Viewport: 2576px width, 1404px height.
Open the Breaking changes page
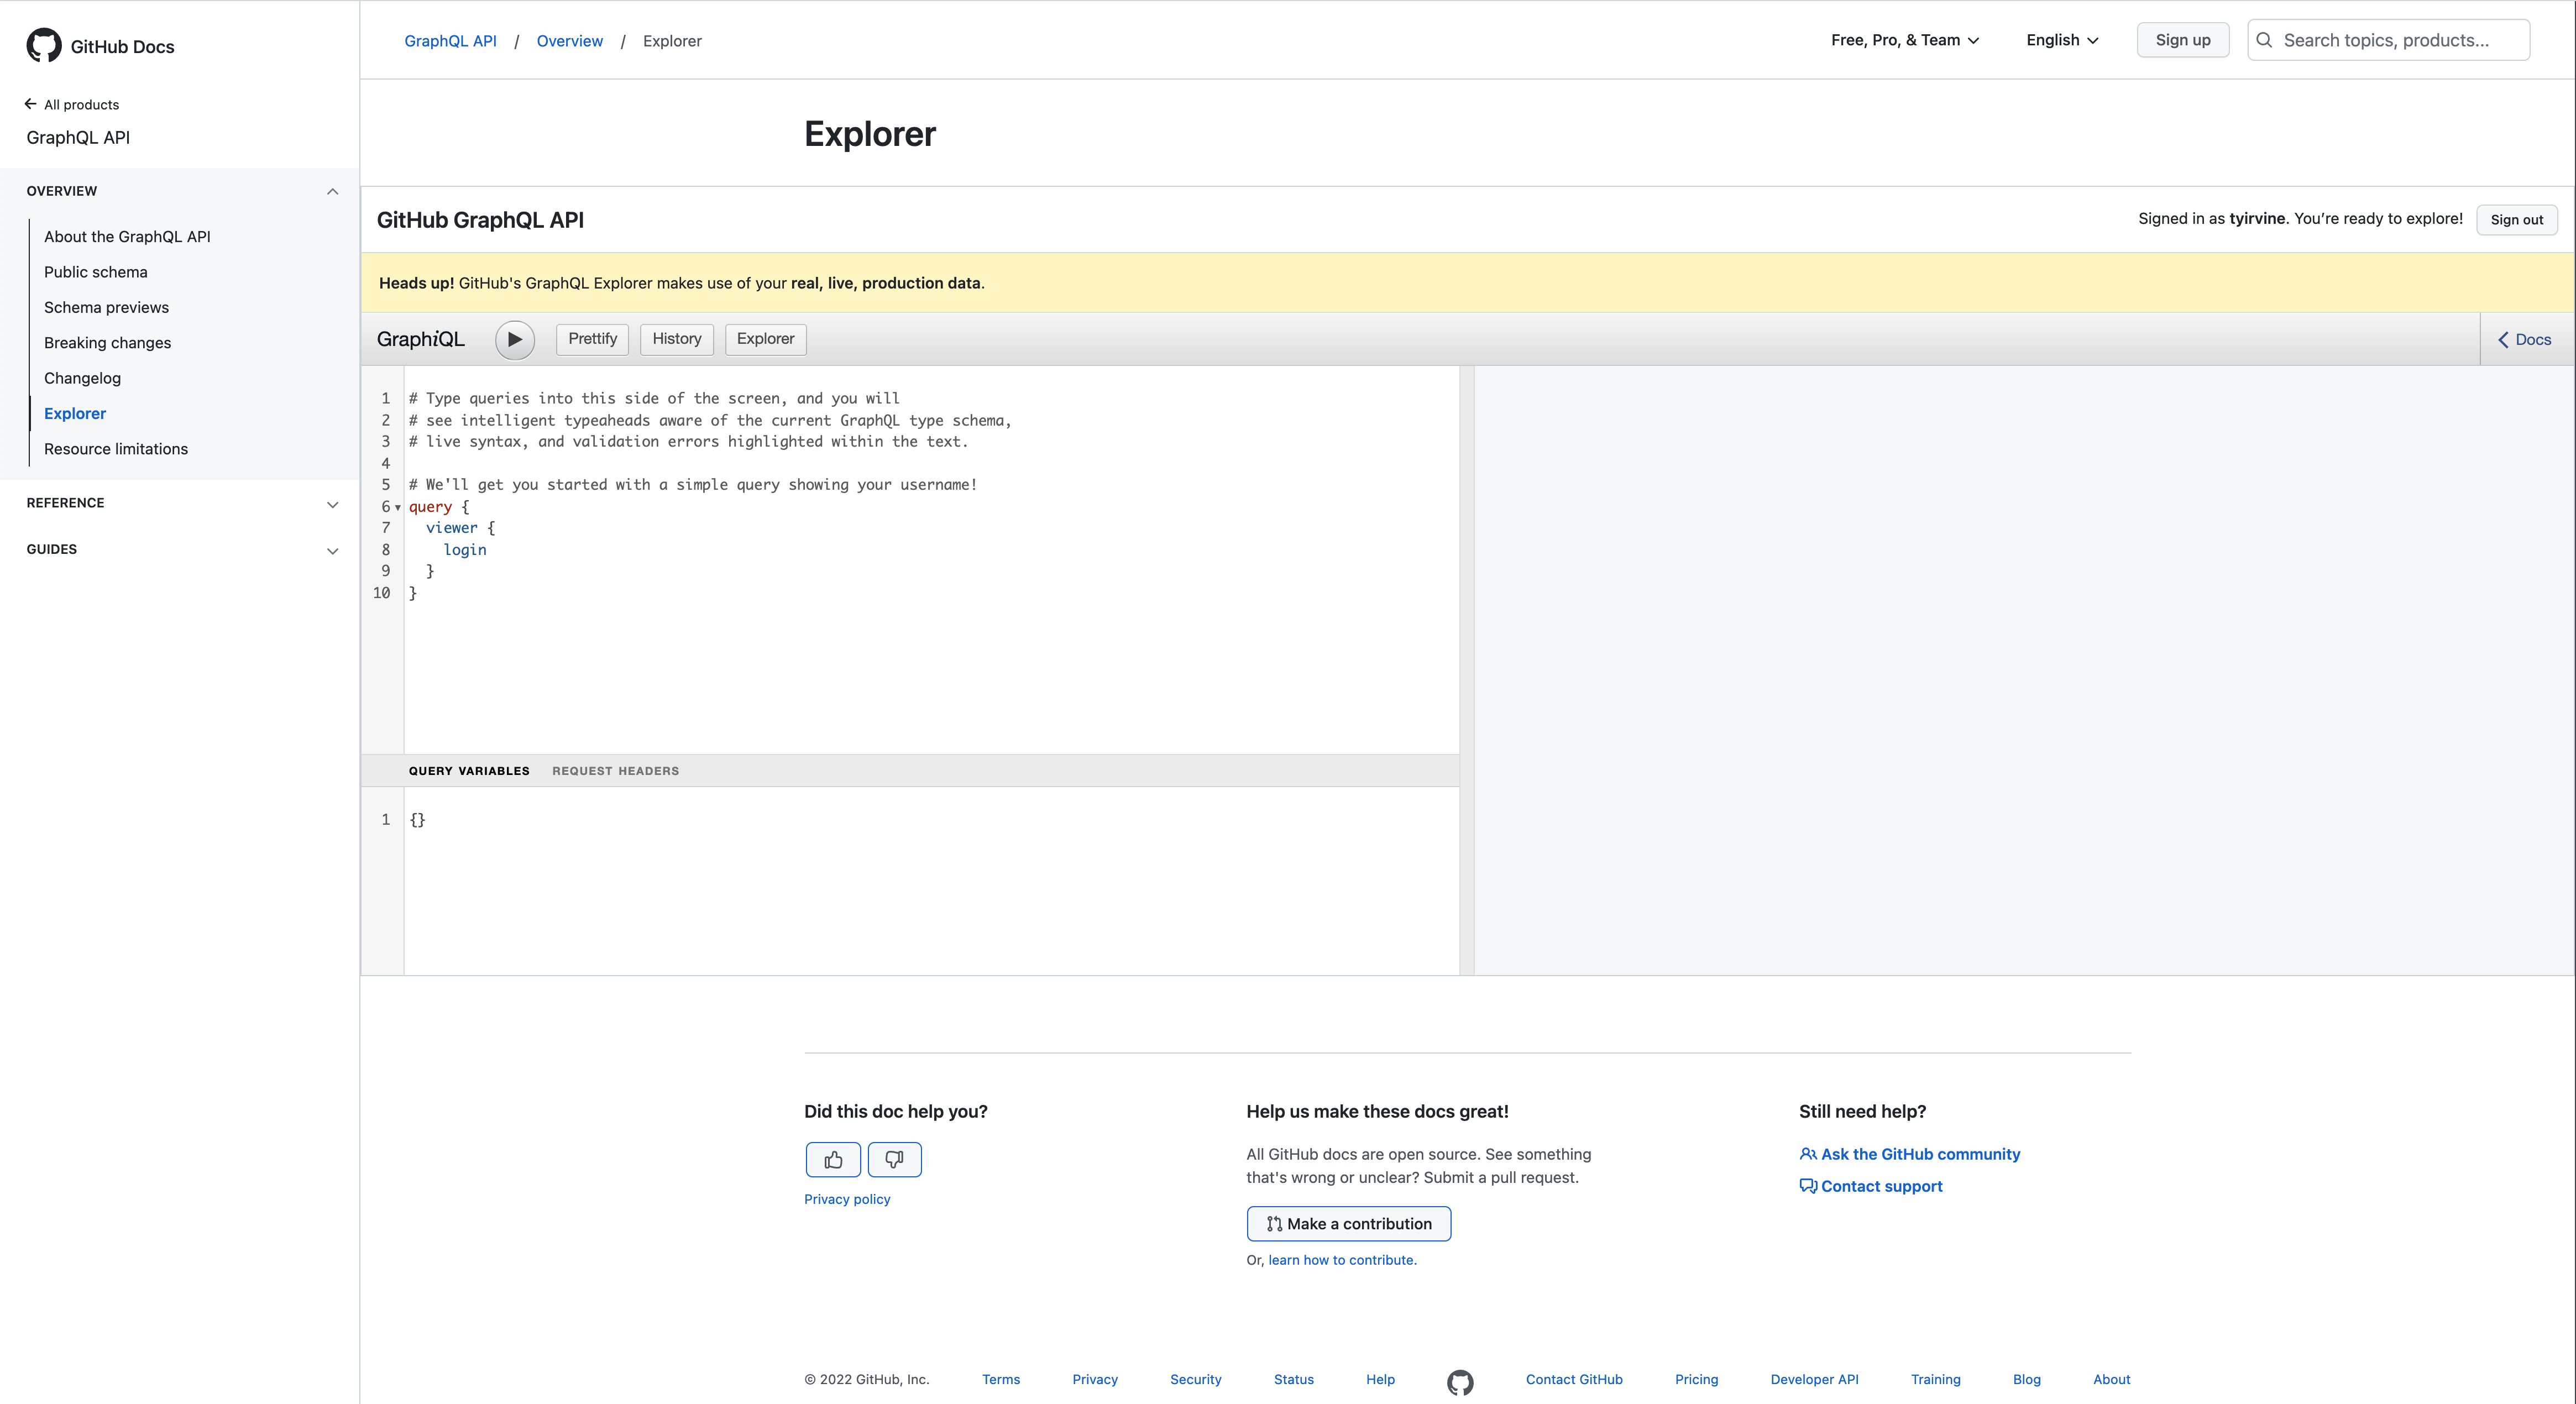pyautogui.click(x=107, y=343)
